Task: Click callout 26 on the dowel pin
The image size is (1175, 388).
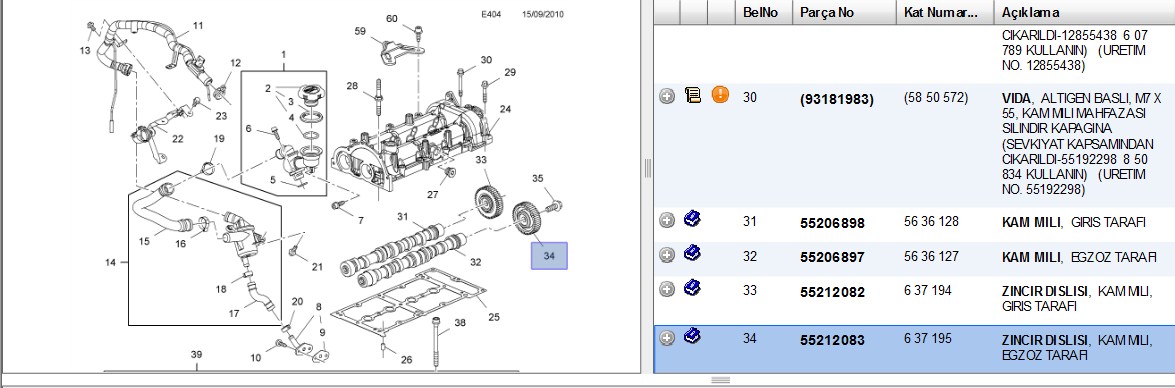Action: click(406, 360)
